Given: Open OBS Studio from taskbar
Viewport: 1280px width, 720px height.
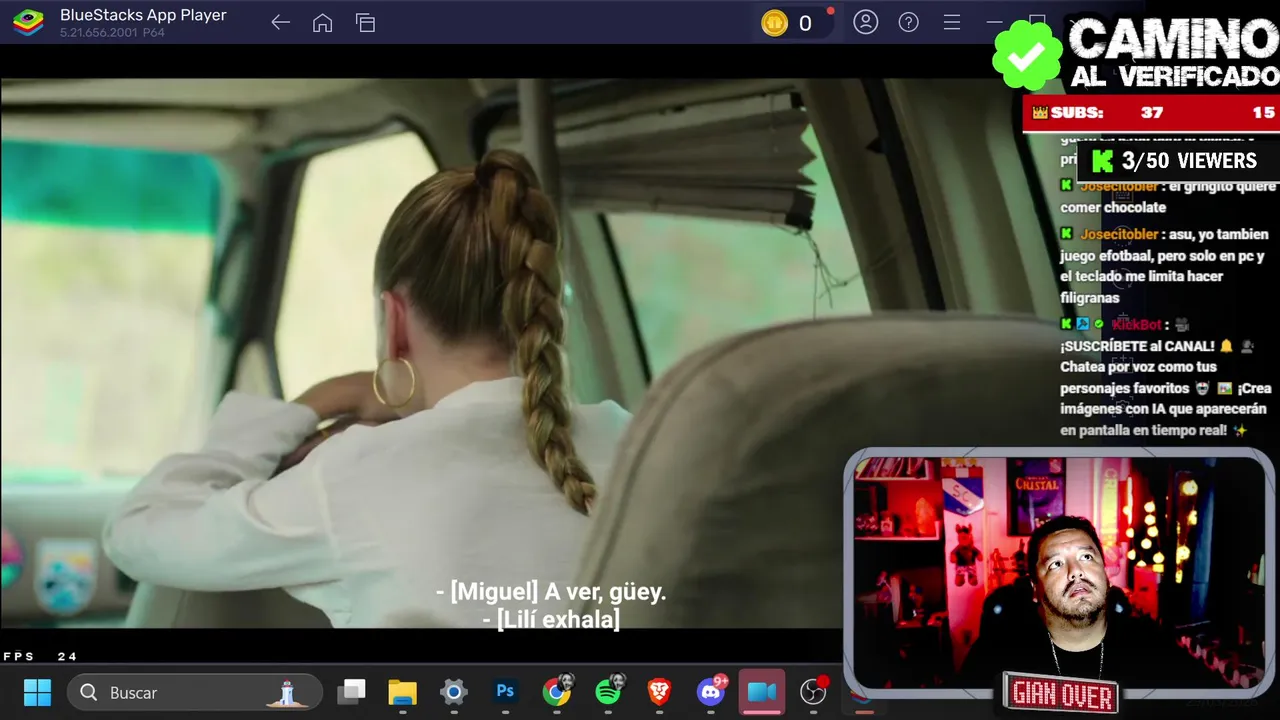Looking at the screenshot, I should (x=814, y=691).
